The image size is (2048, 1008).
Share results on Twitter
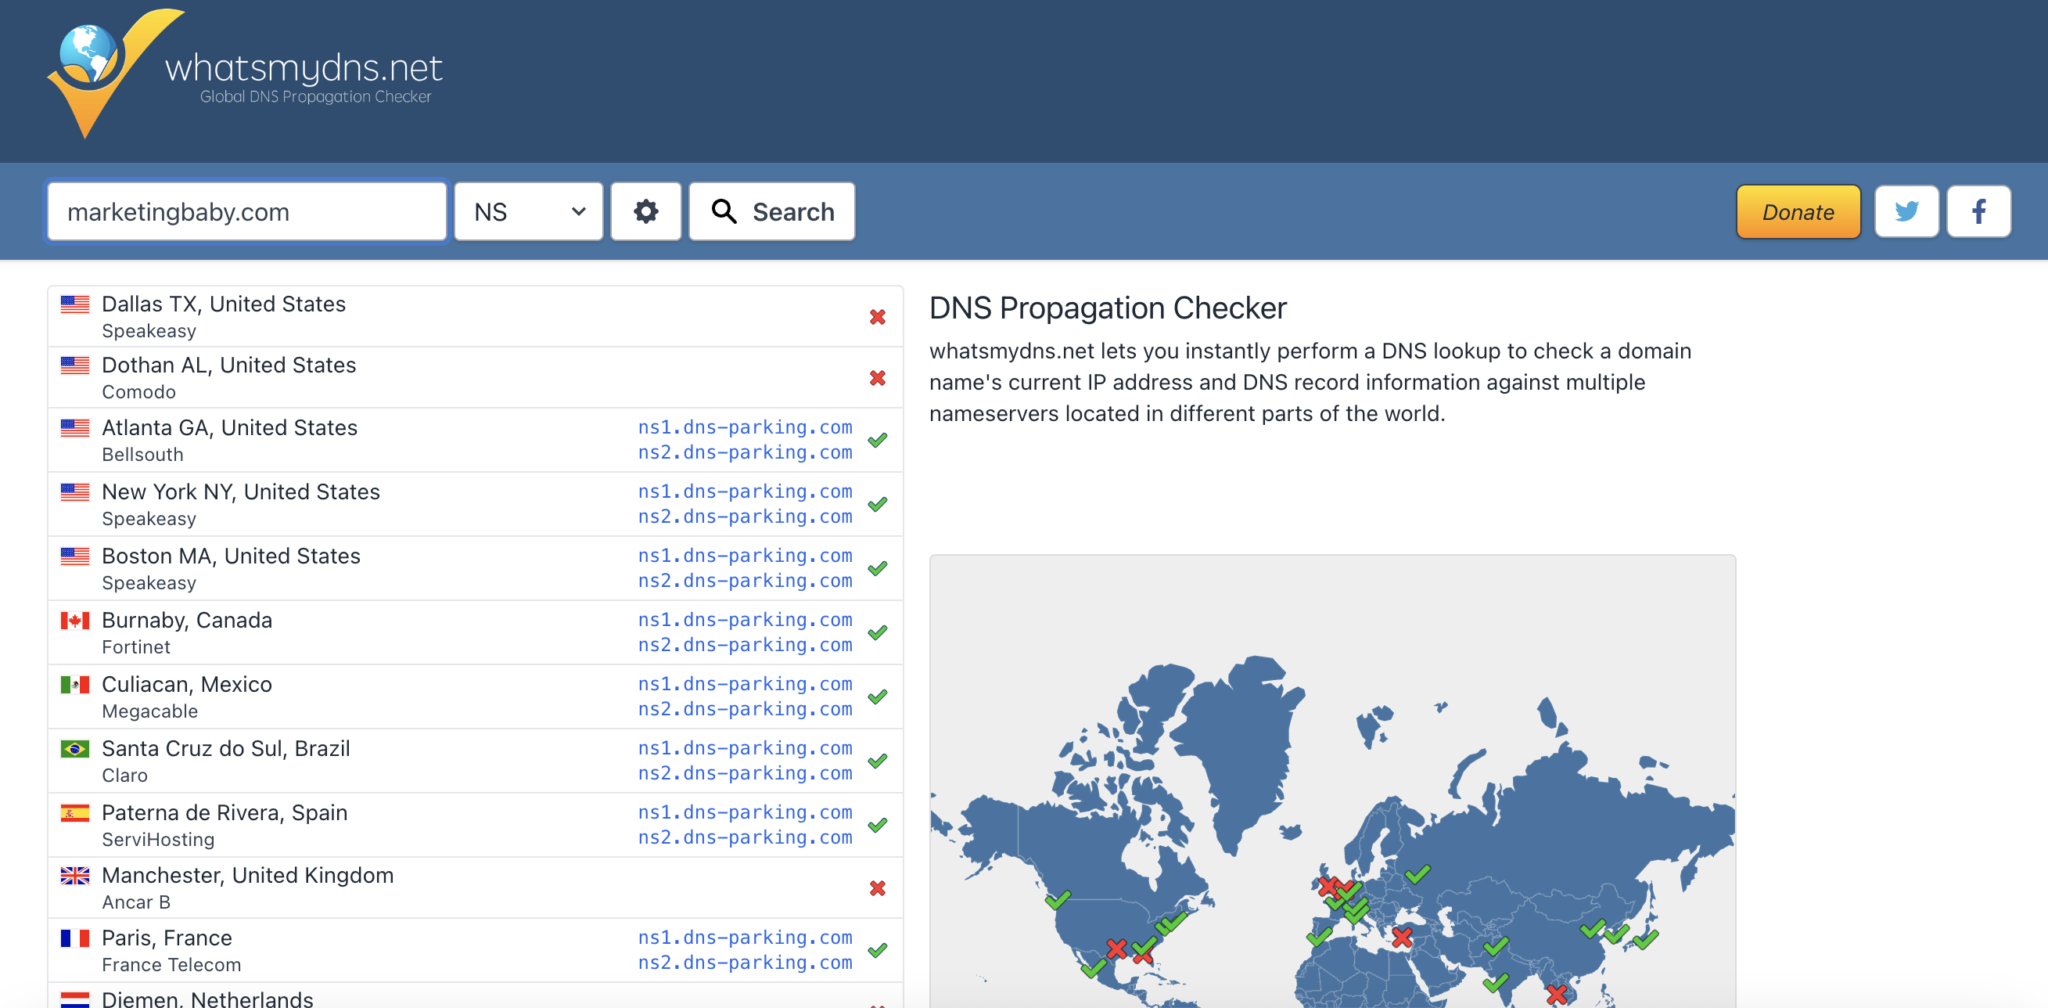pyautogui.click(x=1906, y=211)
